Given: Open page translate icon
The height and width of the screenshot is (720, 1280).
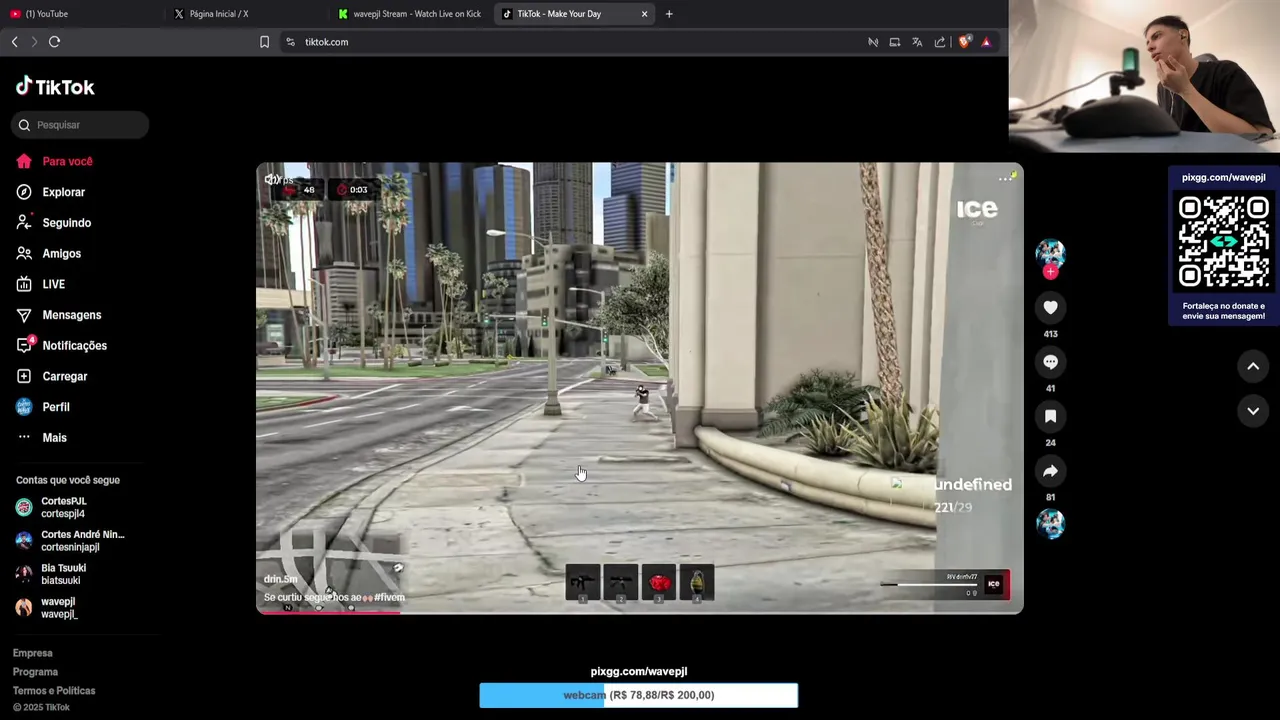Looking at the screenshot, I should [917, 42].
